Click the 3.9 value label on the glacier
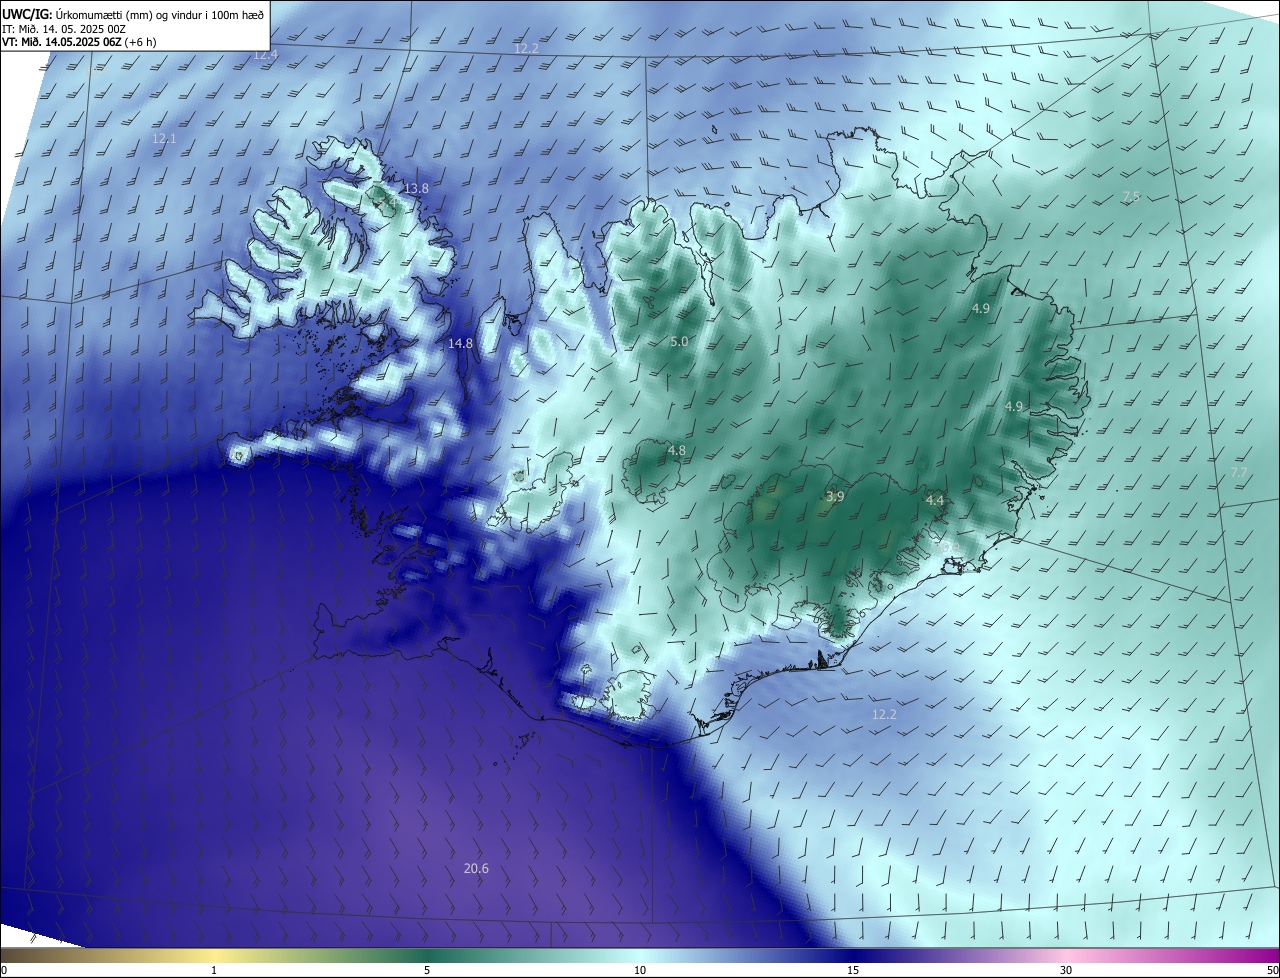The image size is (1280, 978). click(x=835, y=496)
